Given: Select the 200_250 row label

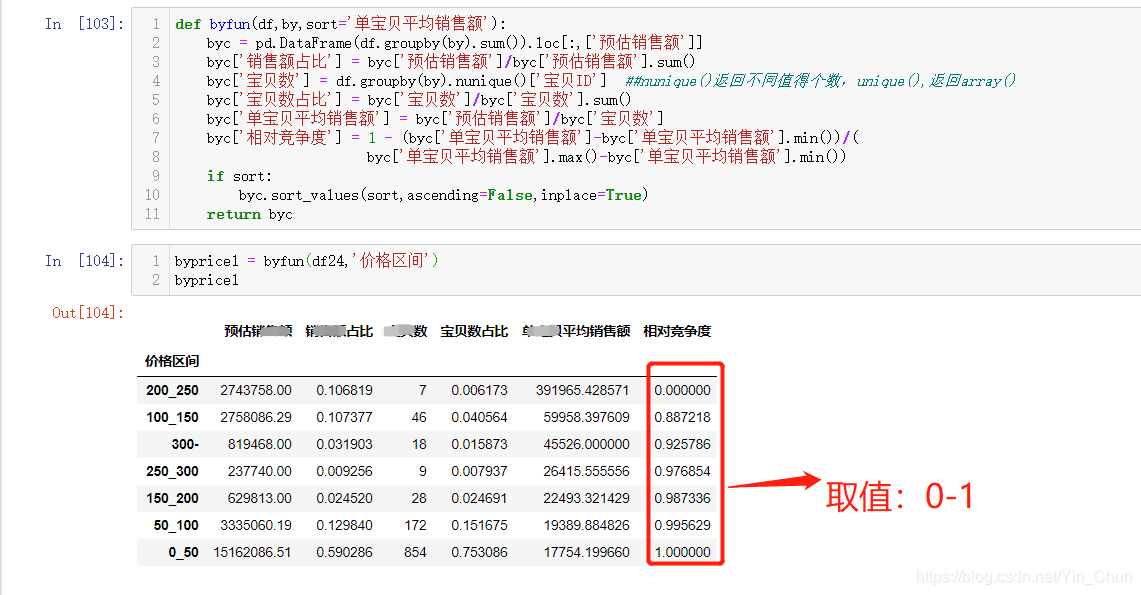Looking at the screenshot, I should click(x=172, y=390).
